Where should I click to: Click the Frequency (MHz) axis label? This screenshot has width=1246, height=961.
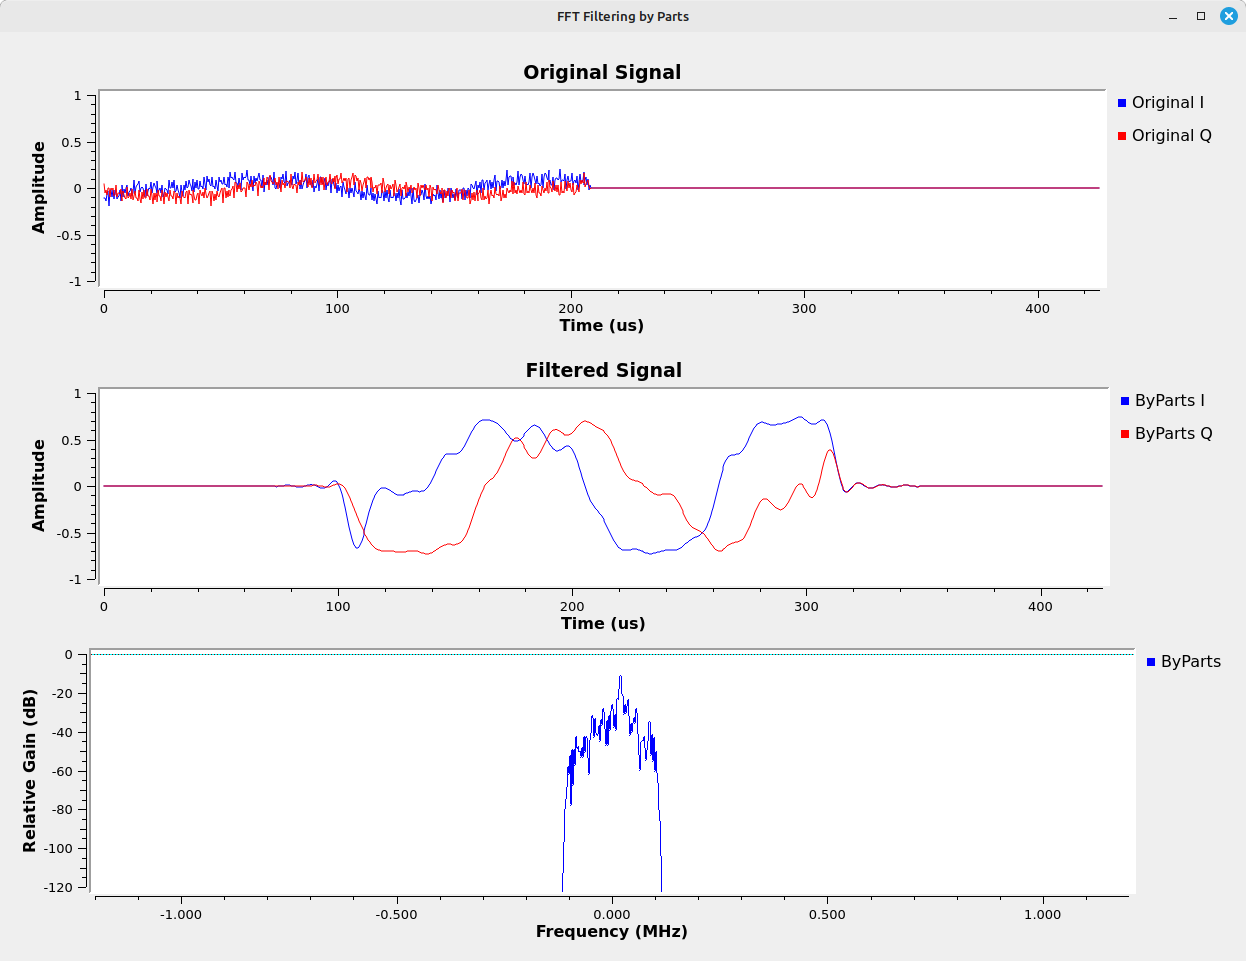click(611, 931)
